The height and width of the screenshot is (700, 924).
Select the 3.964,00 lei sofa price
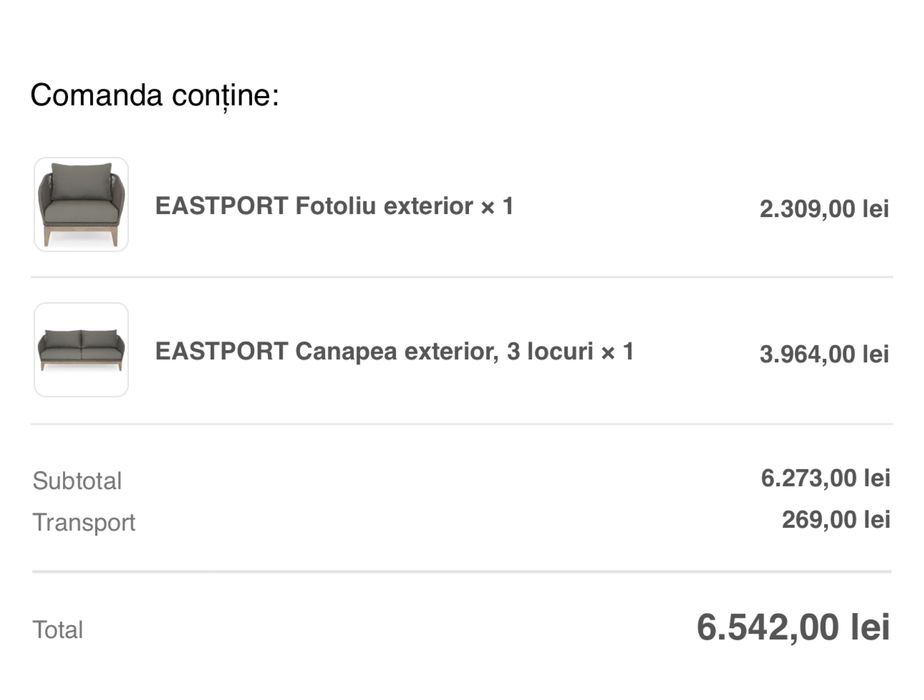pos(824,354)
